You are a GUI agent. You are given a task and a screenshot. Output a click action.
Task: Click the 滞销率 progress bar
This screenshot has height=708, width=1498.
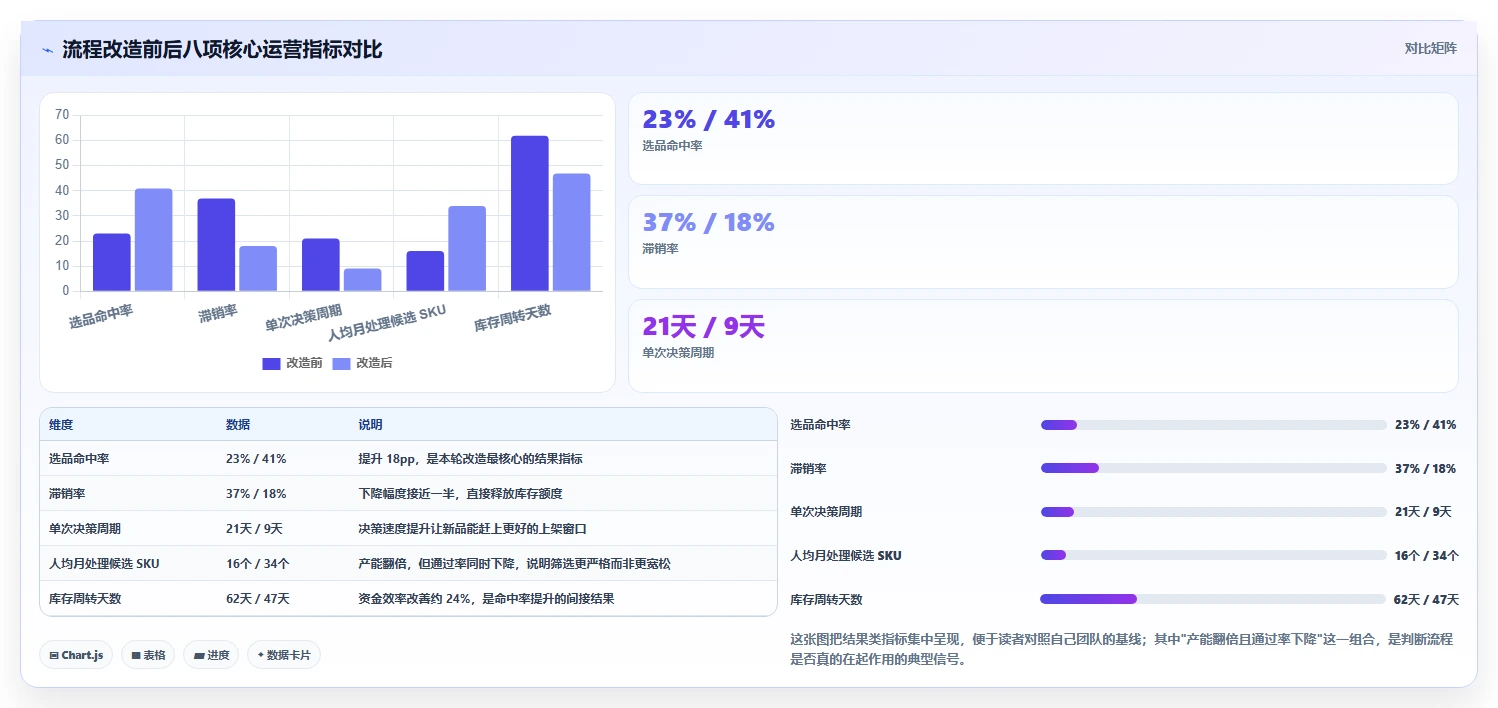click(x=1213, y=468)
